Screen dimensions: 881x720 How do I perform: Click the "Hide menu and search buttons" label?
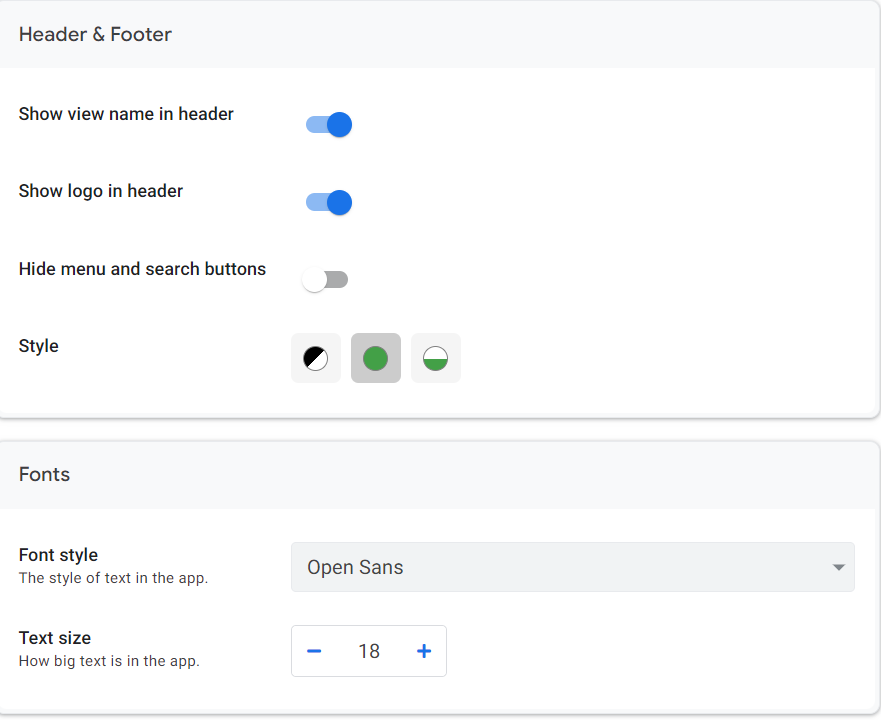point(142,269)
